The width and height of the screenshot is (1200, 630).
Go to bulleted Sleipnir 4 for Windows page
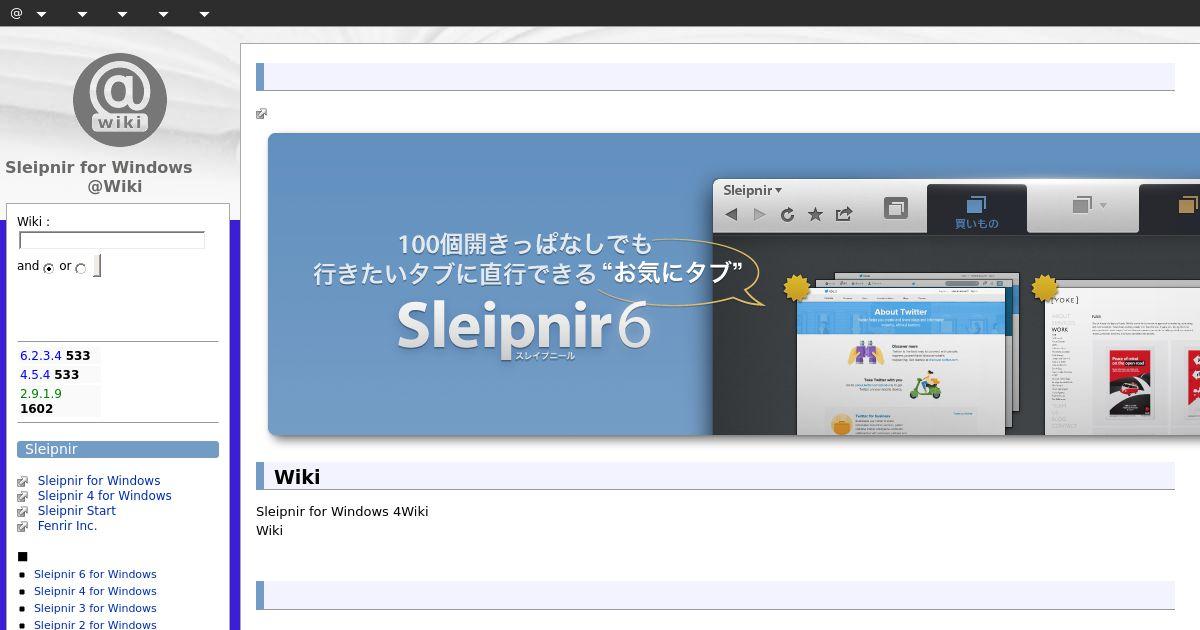95,591
